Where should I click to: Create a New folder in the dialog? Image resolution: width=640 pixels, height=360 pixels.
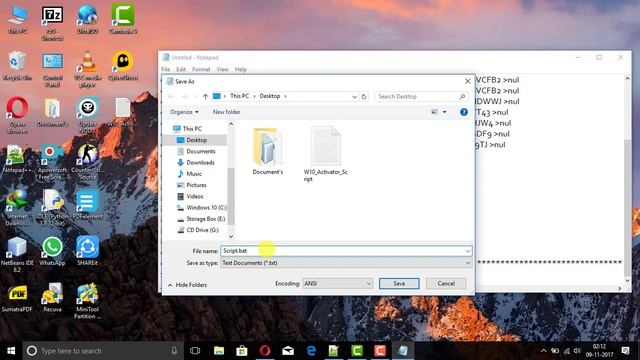coord(226,112)
